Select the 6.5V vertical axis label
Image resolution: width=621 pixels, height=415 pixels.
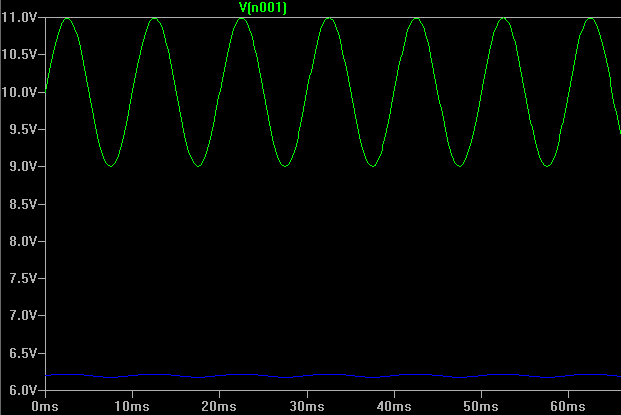pyautogui.click(x=22, y=353)
